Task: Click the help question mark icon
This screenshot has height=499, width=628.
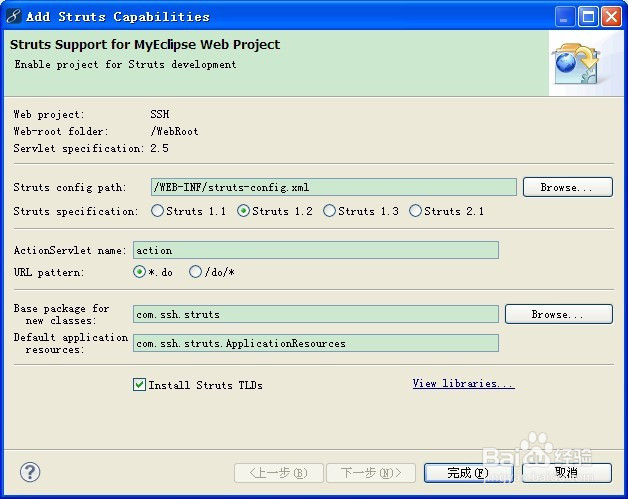Action: 30,472
